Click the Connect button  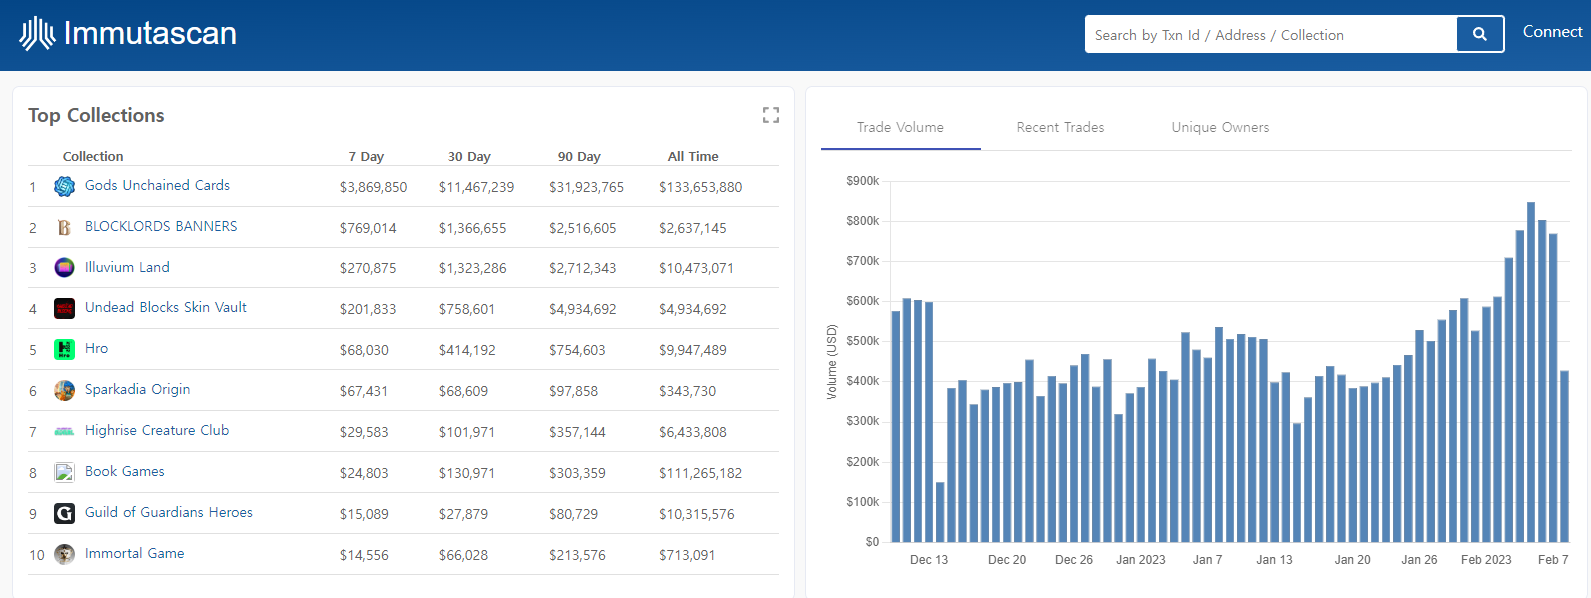coord(1552,32)
